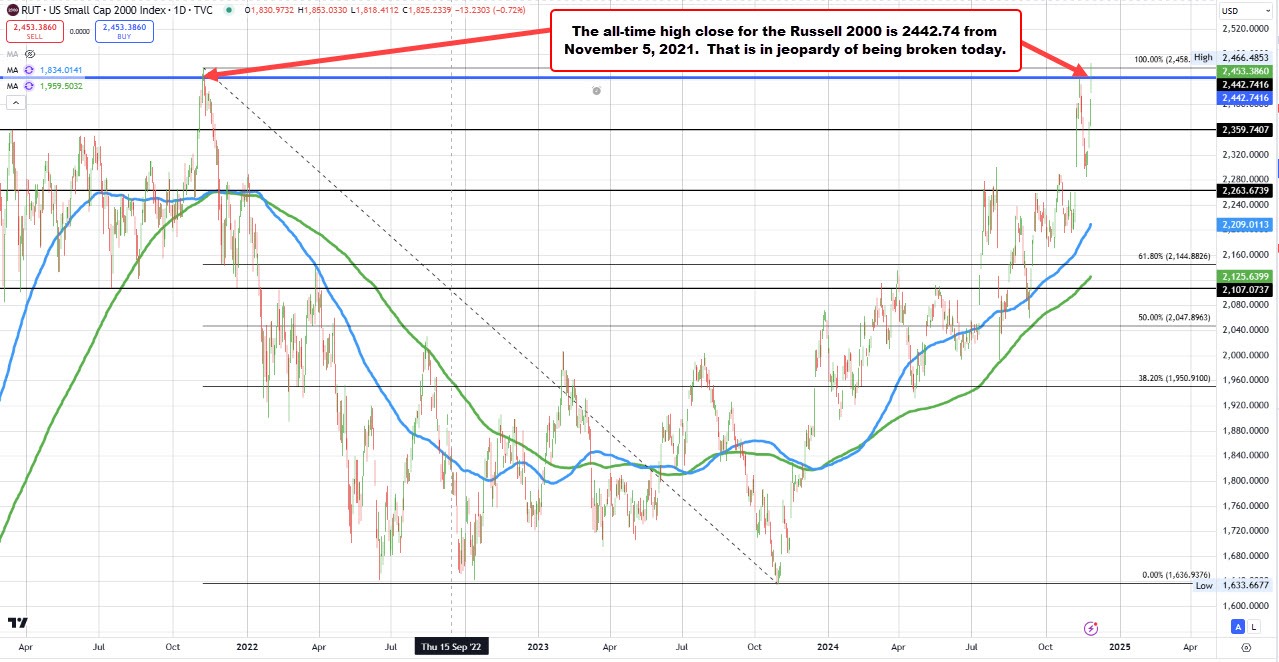Click the lightning bolt events icon
This screenshot has width=1279, height=662.
[x=1091, y=628]
